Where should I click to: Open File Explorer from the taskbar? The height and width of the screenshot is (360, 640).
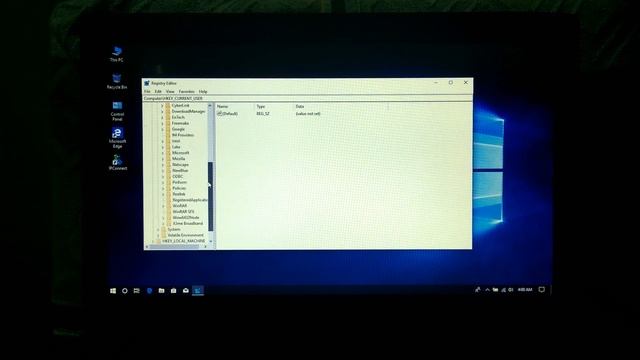(x=162, y=291)
